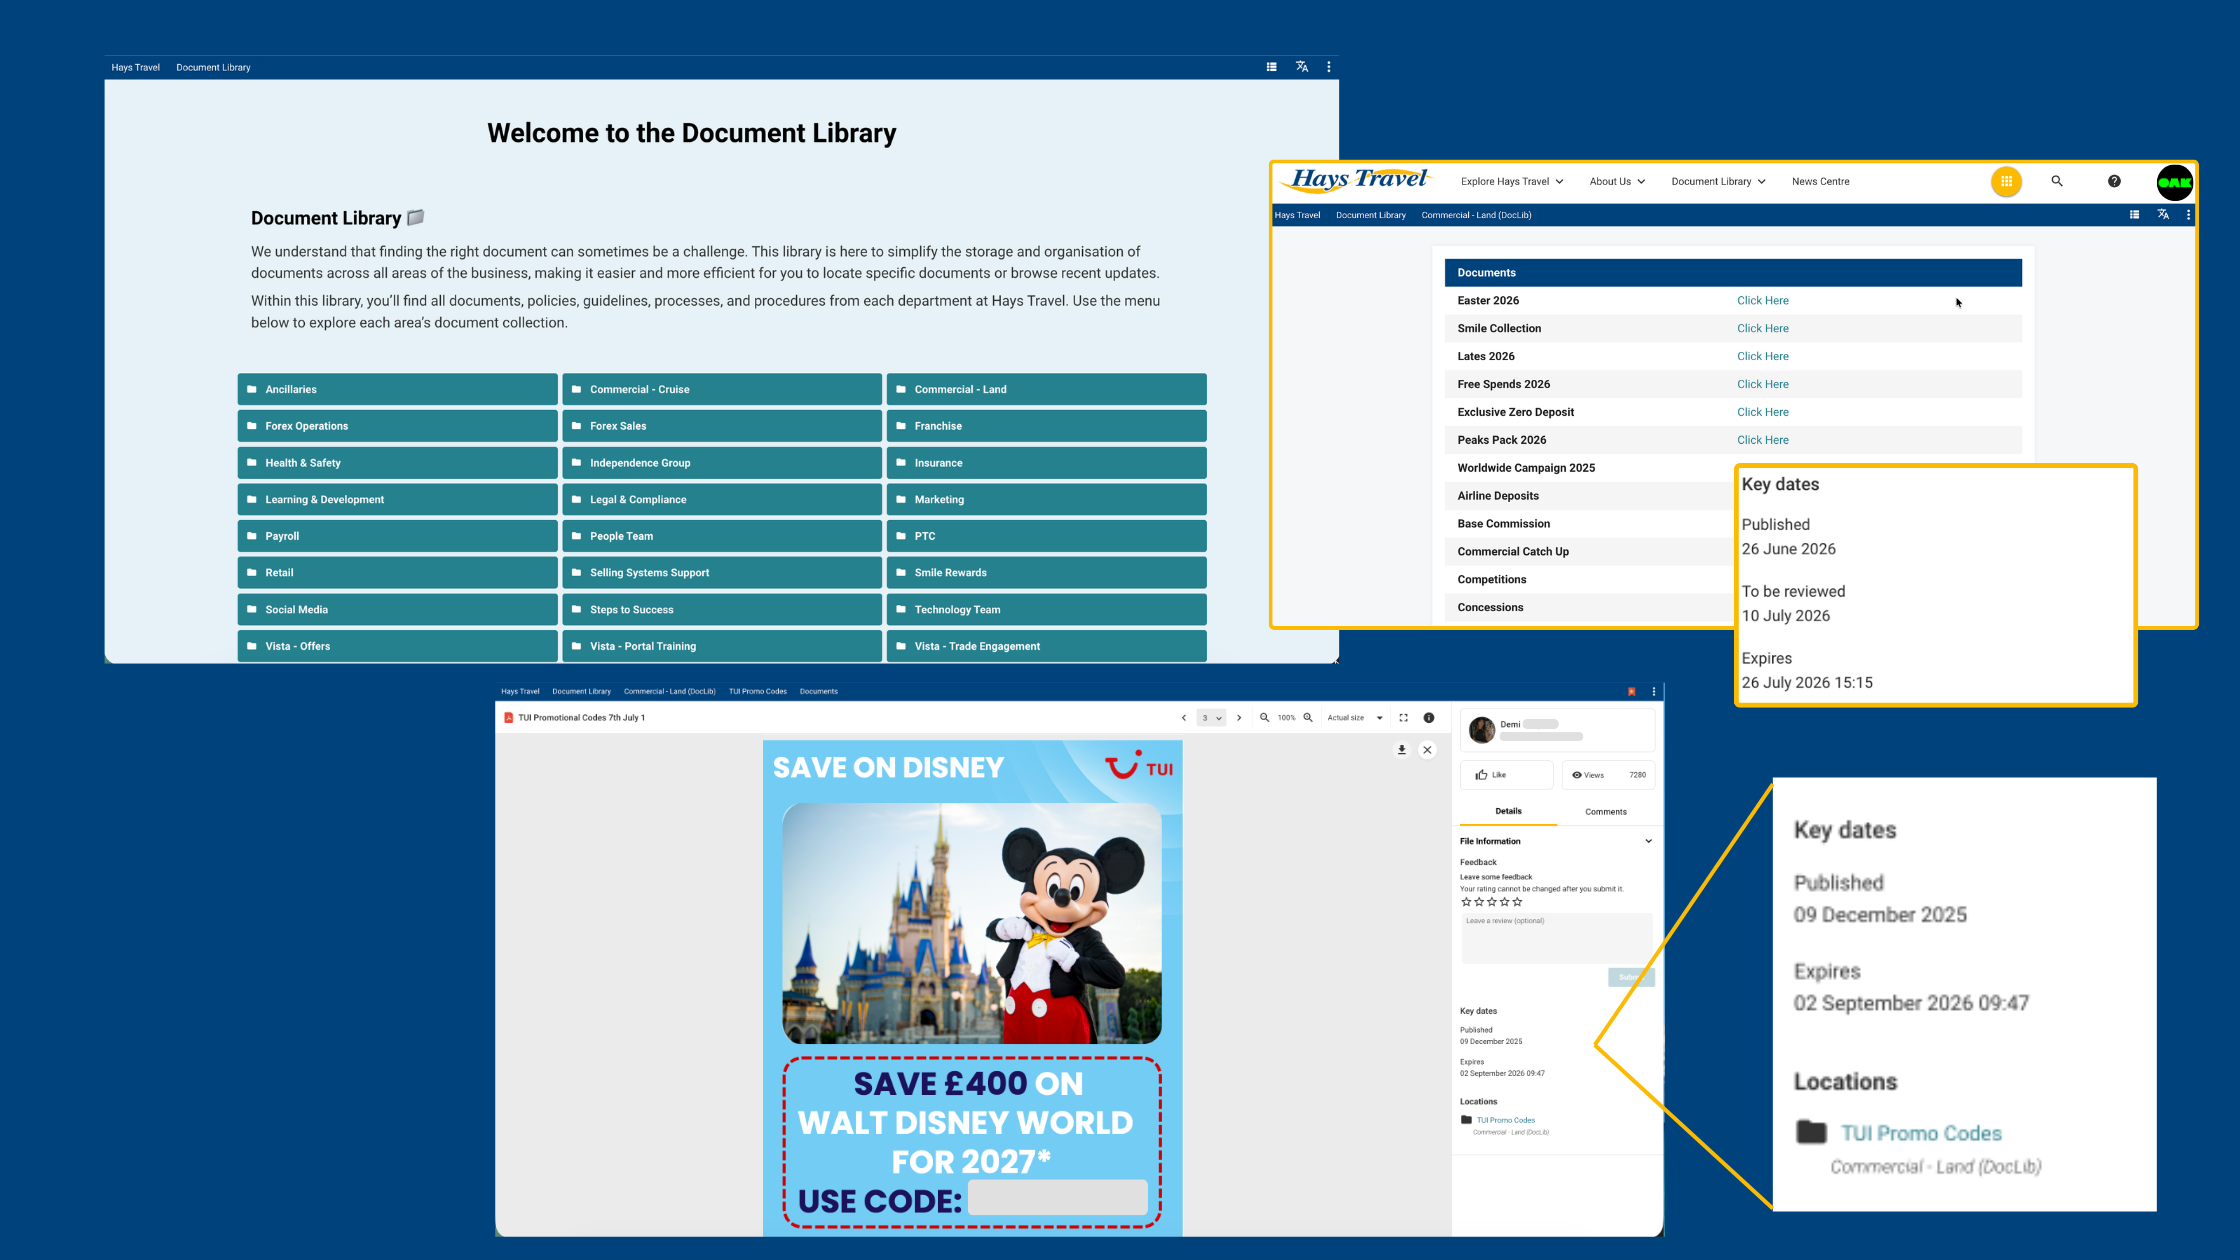Click translate icon in Document Library top bar
The height and width of the screenshot is (1260, 2240).
point(1301,67)
